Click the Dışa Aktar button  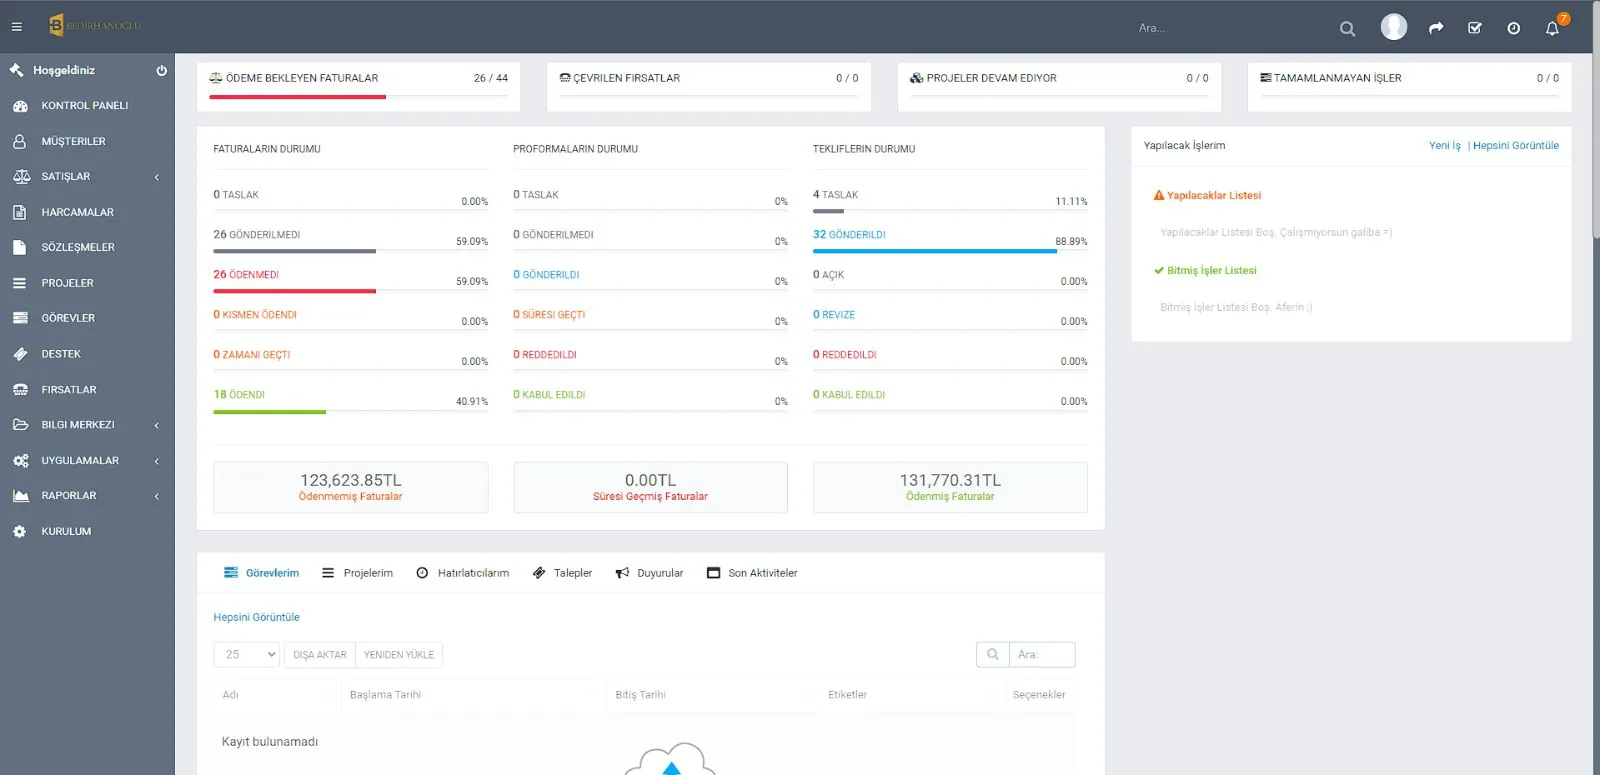[x=319, y=655]
